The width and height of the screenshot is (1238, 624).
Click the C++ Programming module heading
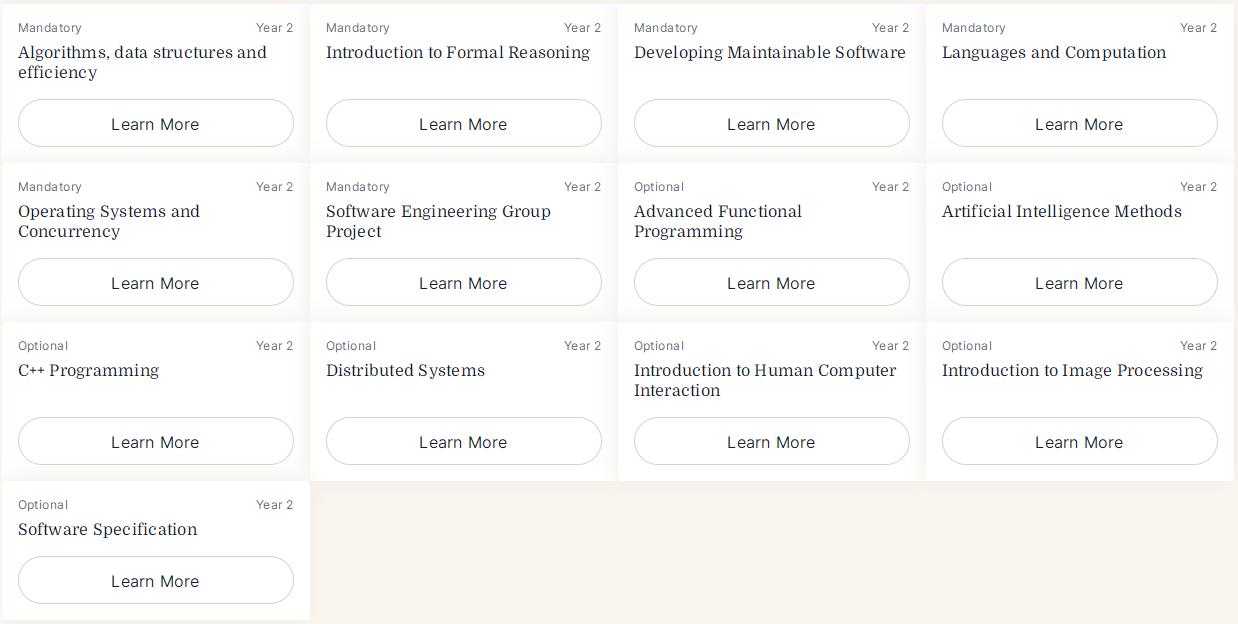(88, 371)
